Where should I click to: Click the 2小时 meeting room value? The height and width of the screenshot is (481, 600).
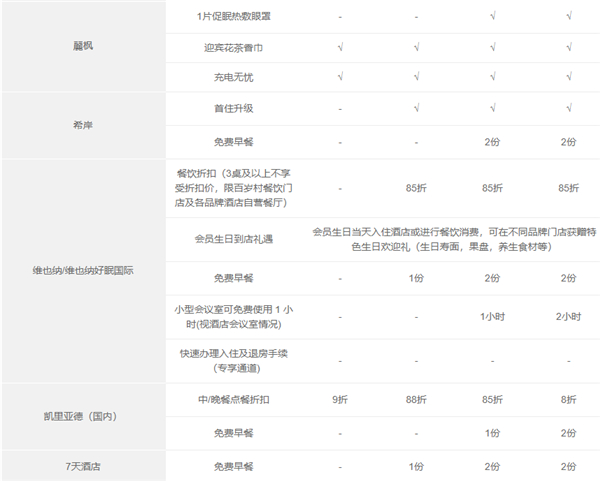[x=568, y=315]
